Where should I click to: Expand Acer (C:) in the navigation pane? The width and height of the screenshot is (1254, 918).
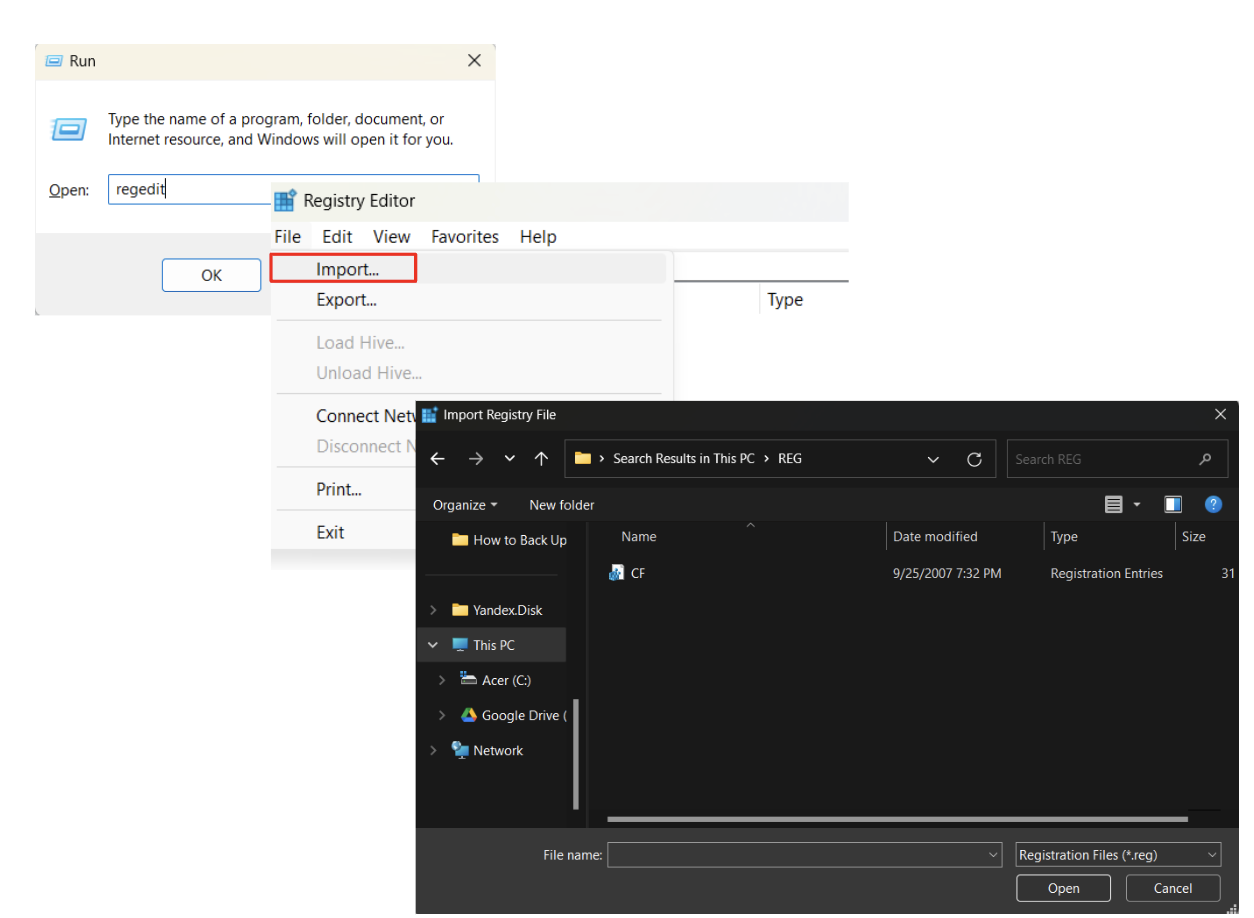(441, 679)
